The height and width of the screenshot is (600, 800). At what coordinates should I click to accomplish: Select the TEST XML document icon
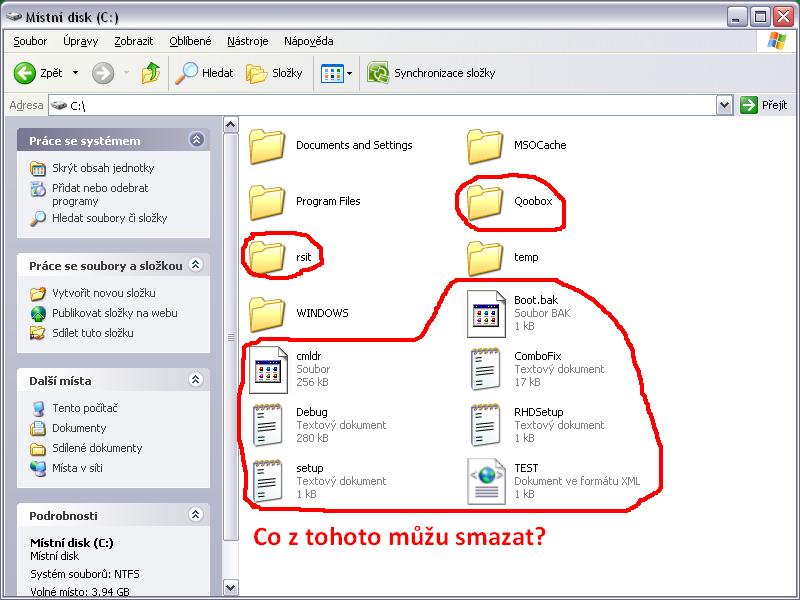coord(486,482)
